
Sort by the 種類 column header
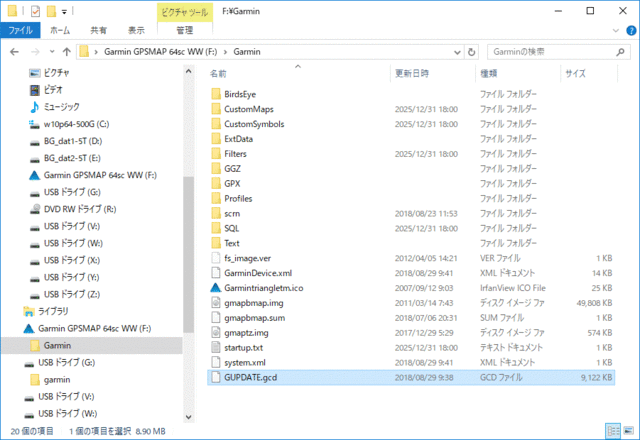pos(488,73)
